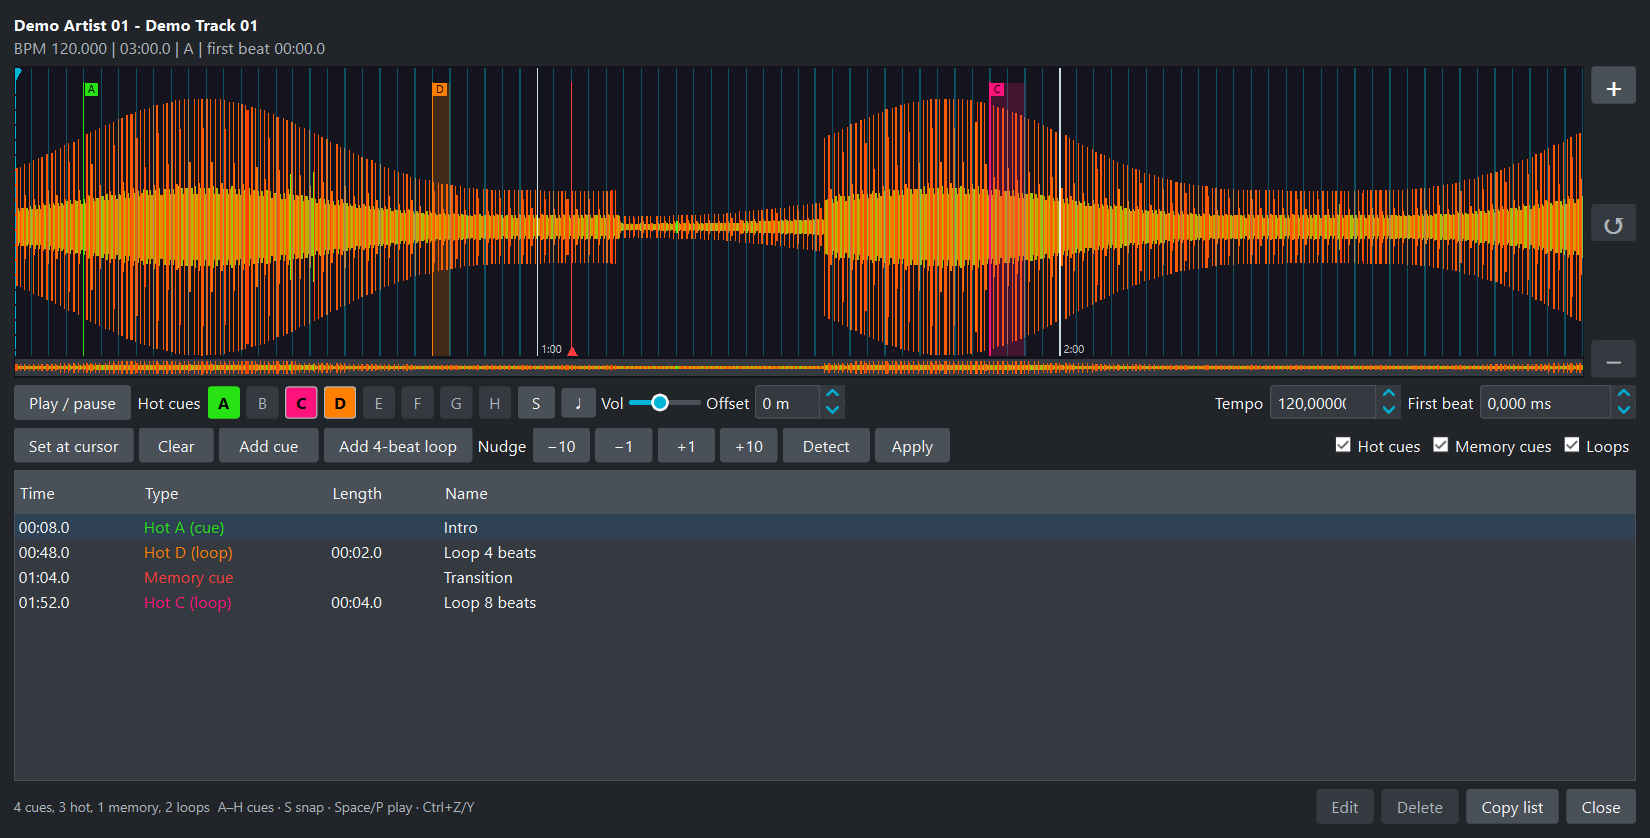This screenshot has width=1650, height=838.
Task: Zoom in waveform with plus button
Action: [1613, 86]
